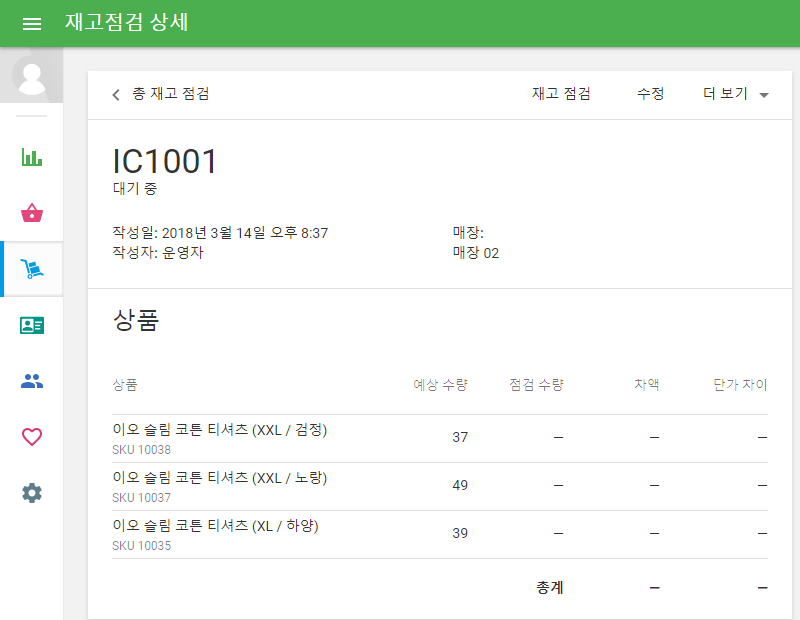800x620 pixels.
Task: Open the bar chart dashboard icon
Action: pyautogui.click(x=32, y=157)
